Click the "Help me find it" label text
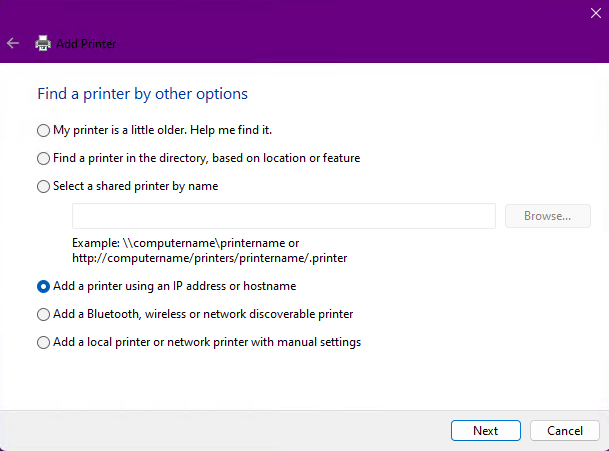The image size is (609, 451). tap(234, 130)
